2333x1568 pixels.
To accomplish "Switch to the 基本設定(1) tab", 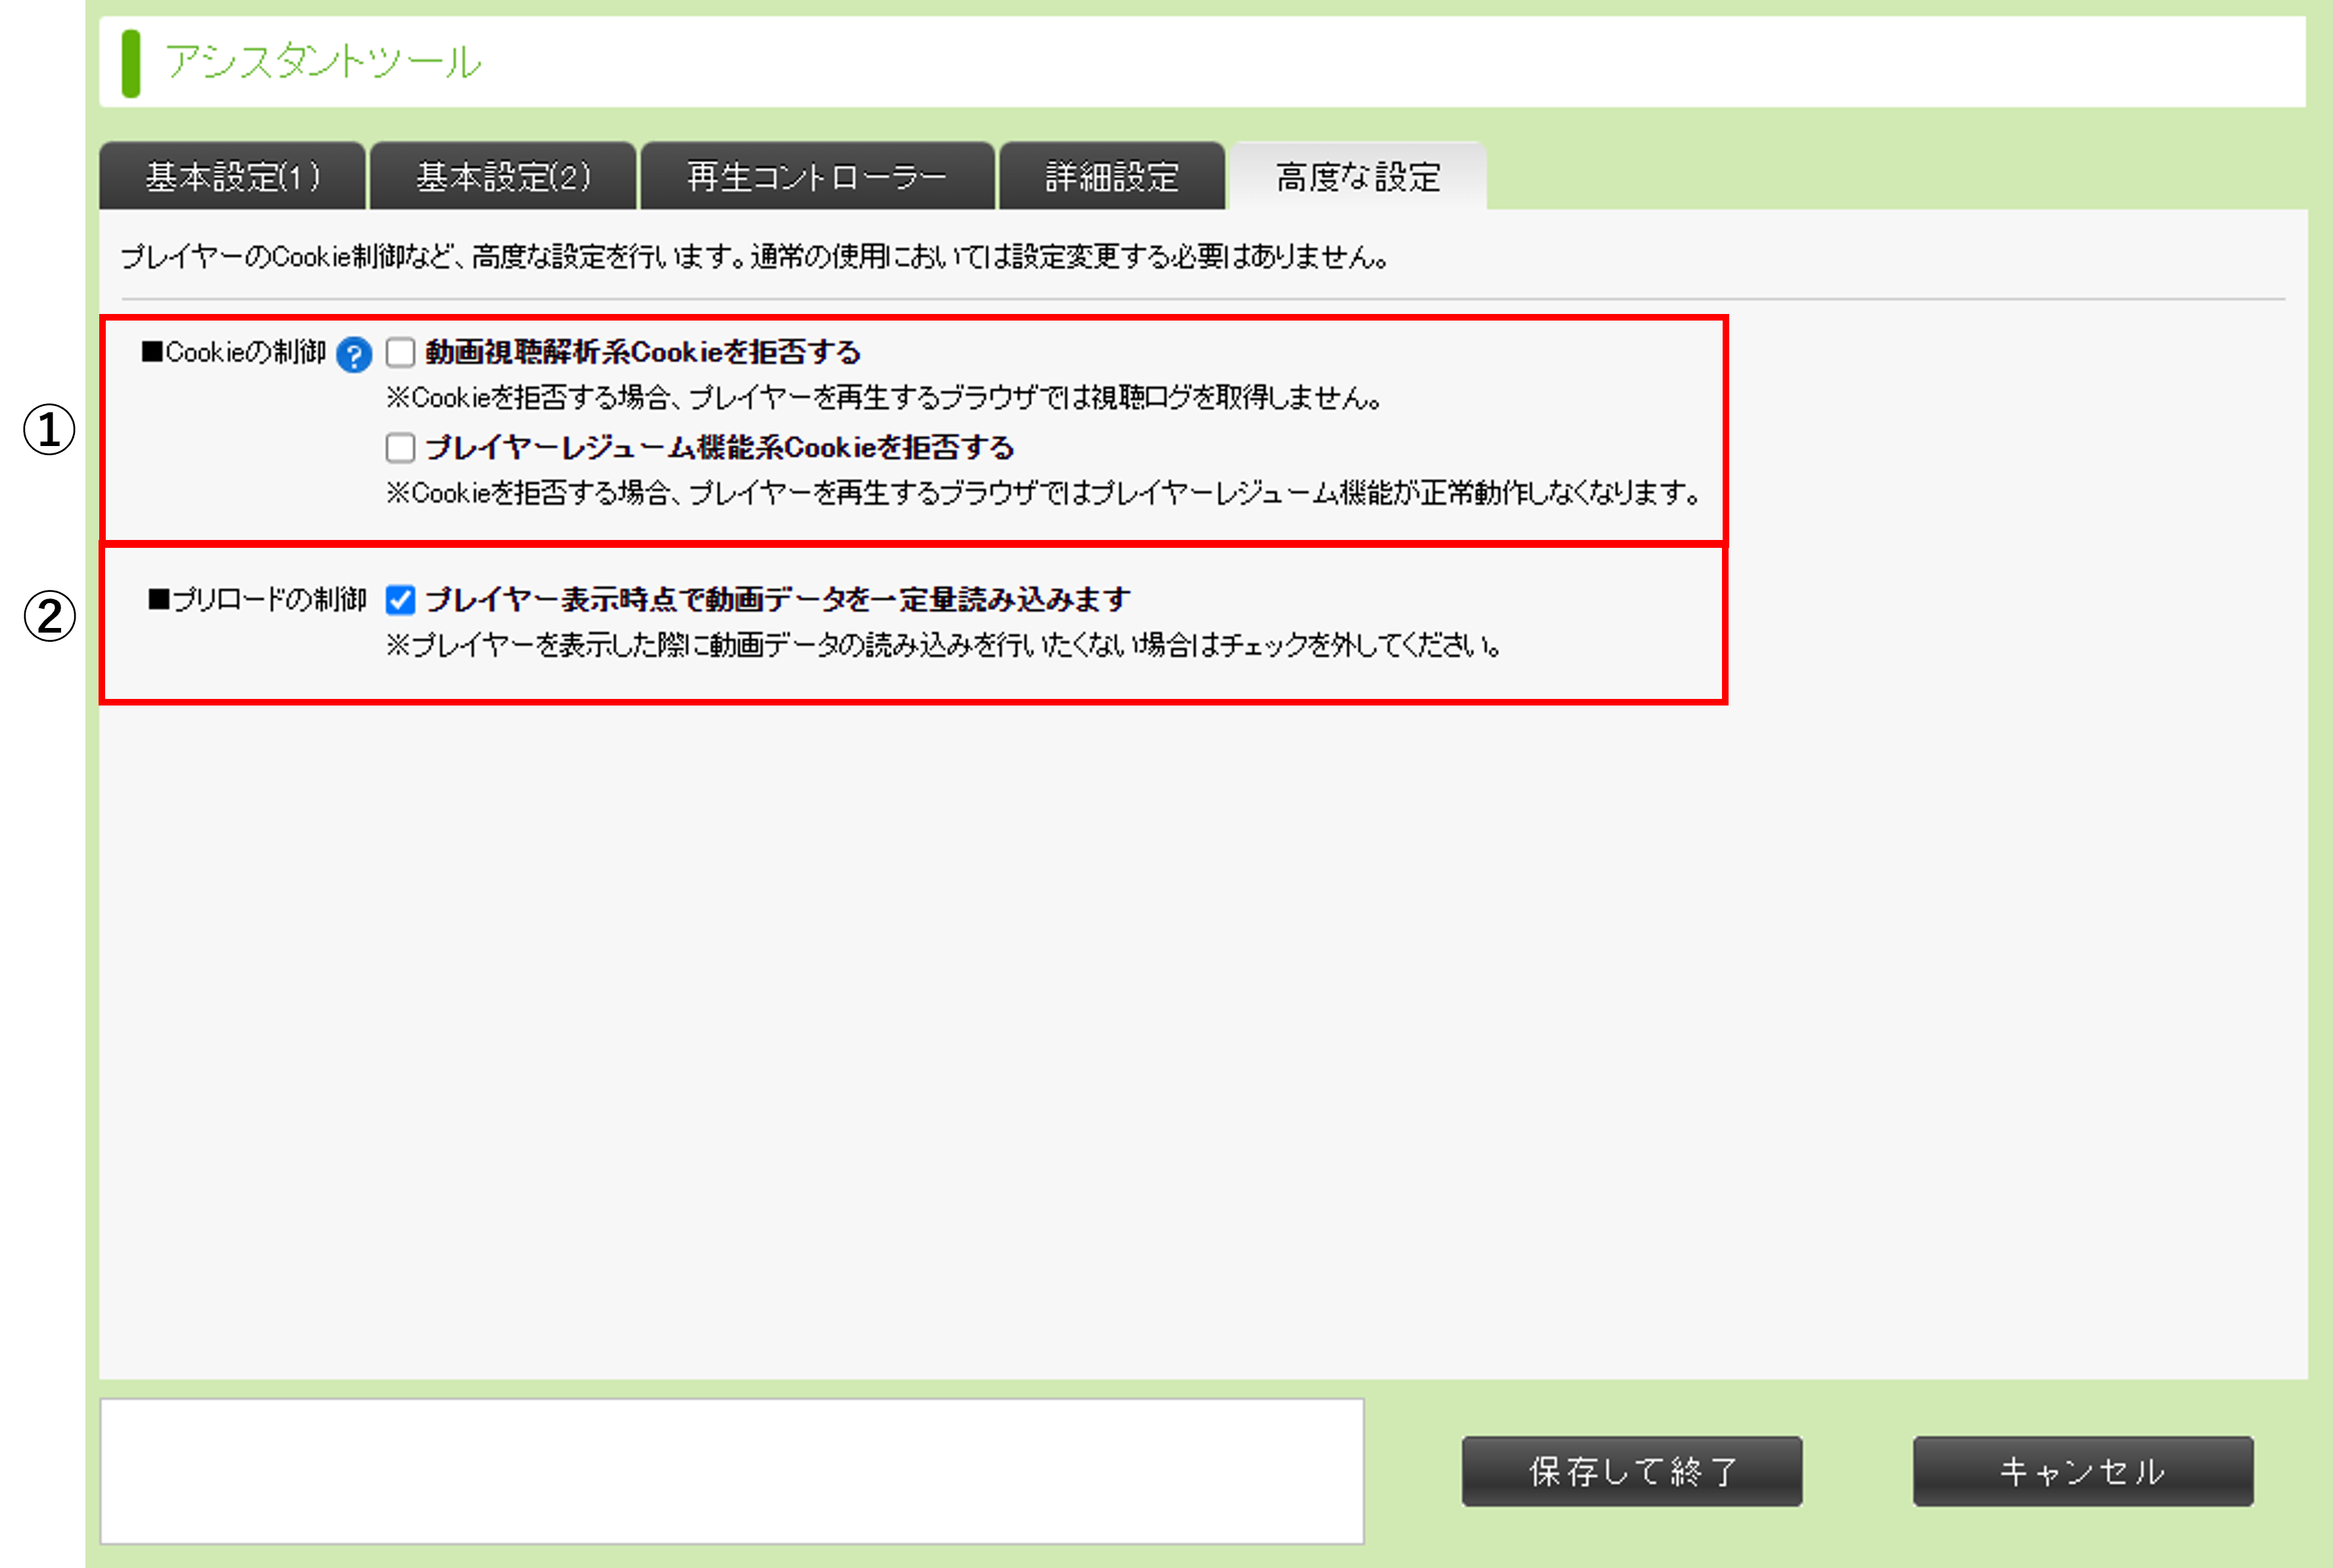I will (x=232, y=177).
